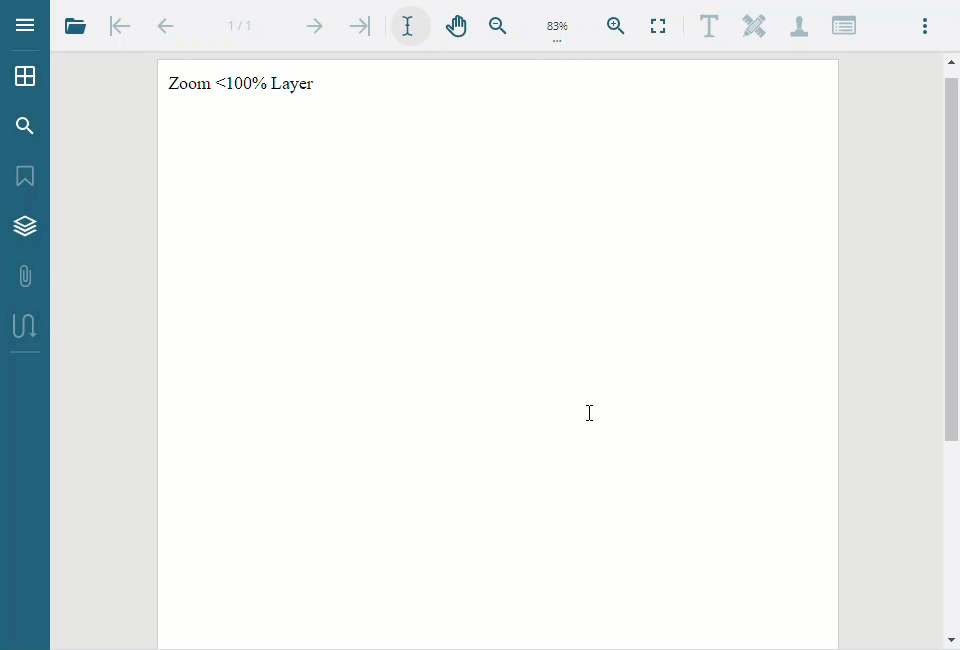Go to the first page
The image size is (960, 650).
pos(120,26)
